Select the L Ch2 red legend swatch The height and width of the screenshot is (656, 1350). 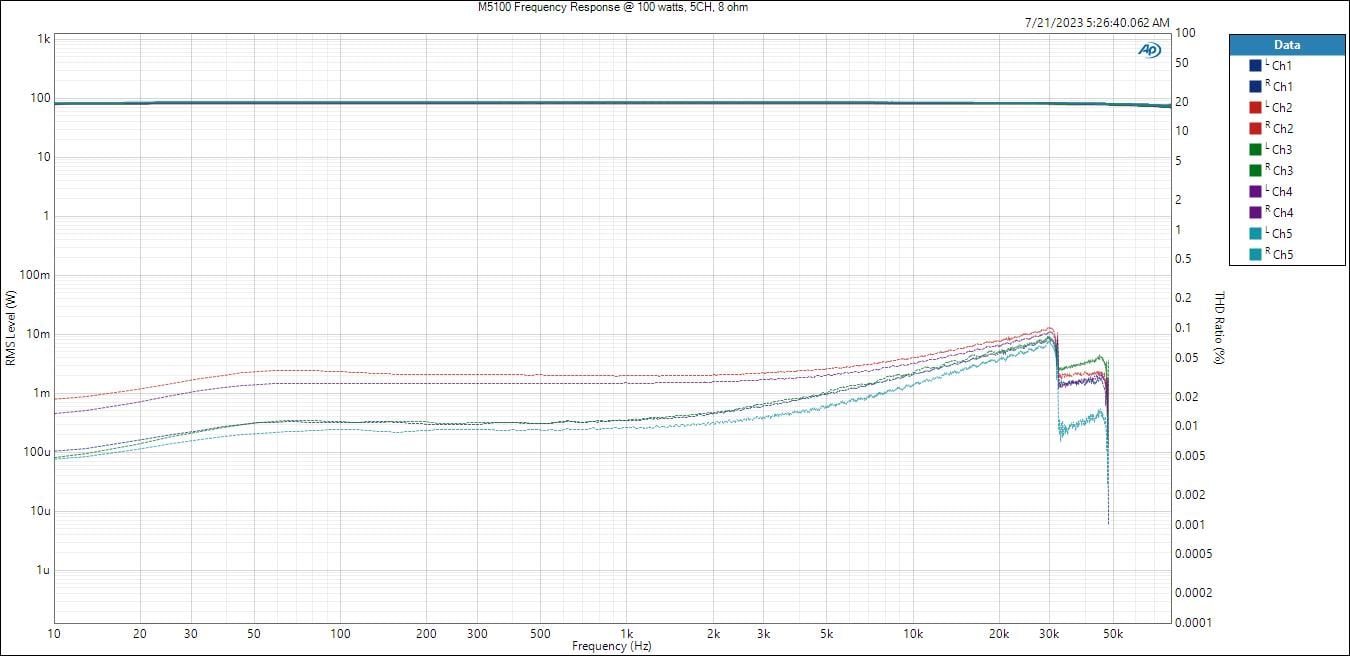(1255, 108)
